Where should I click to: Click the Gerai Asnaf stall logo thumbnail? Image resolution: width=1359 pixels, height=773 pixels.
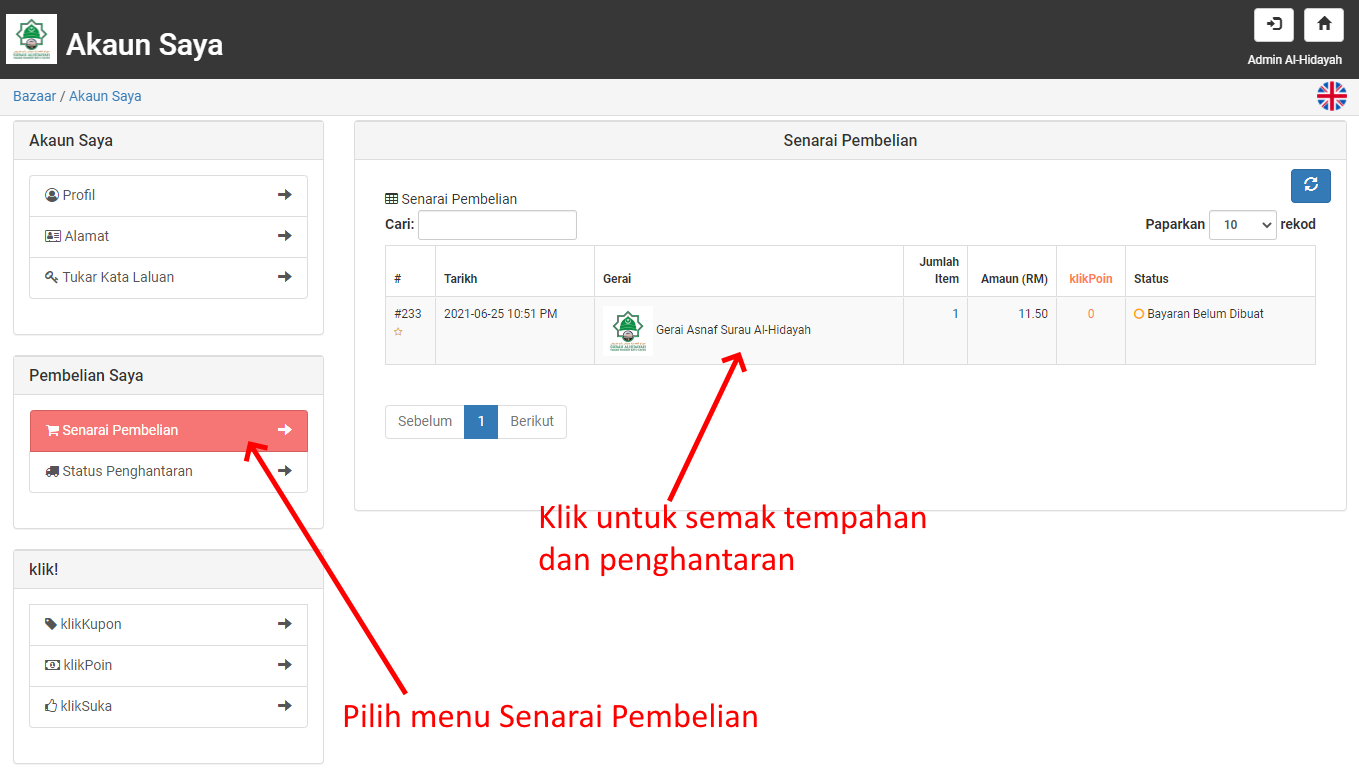[628, 330]
